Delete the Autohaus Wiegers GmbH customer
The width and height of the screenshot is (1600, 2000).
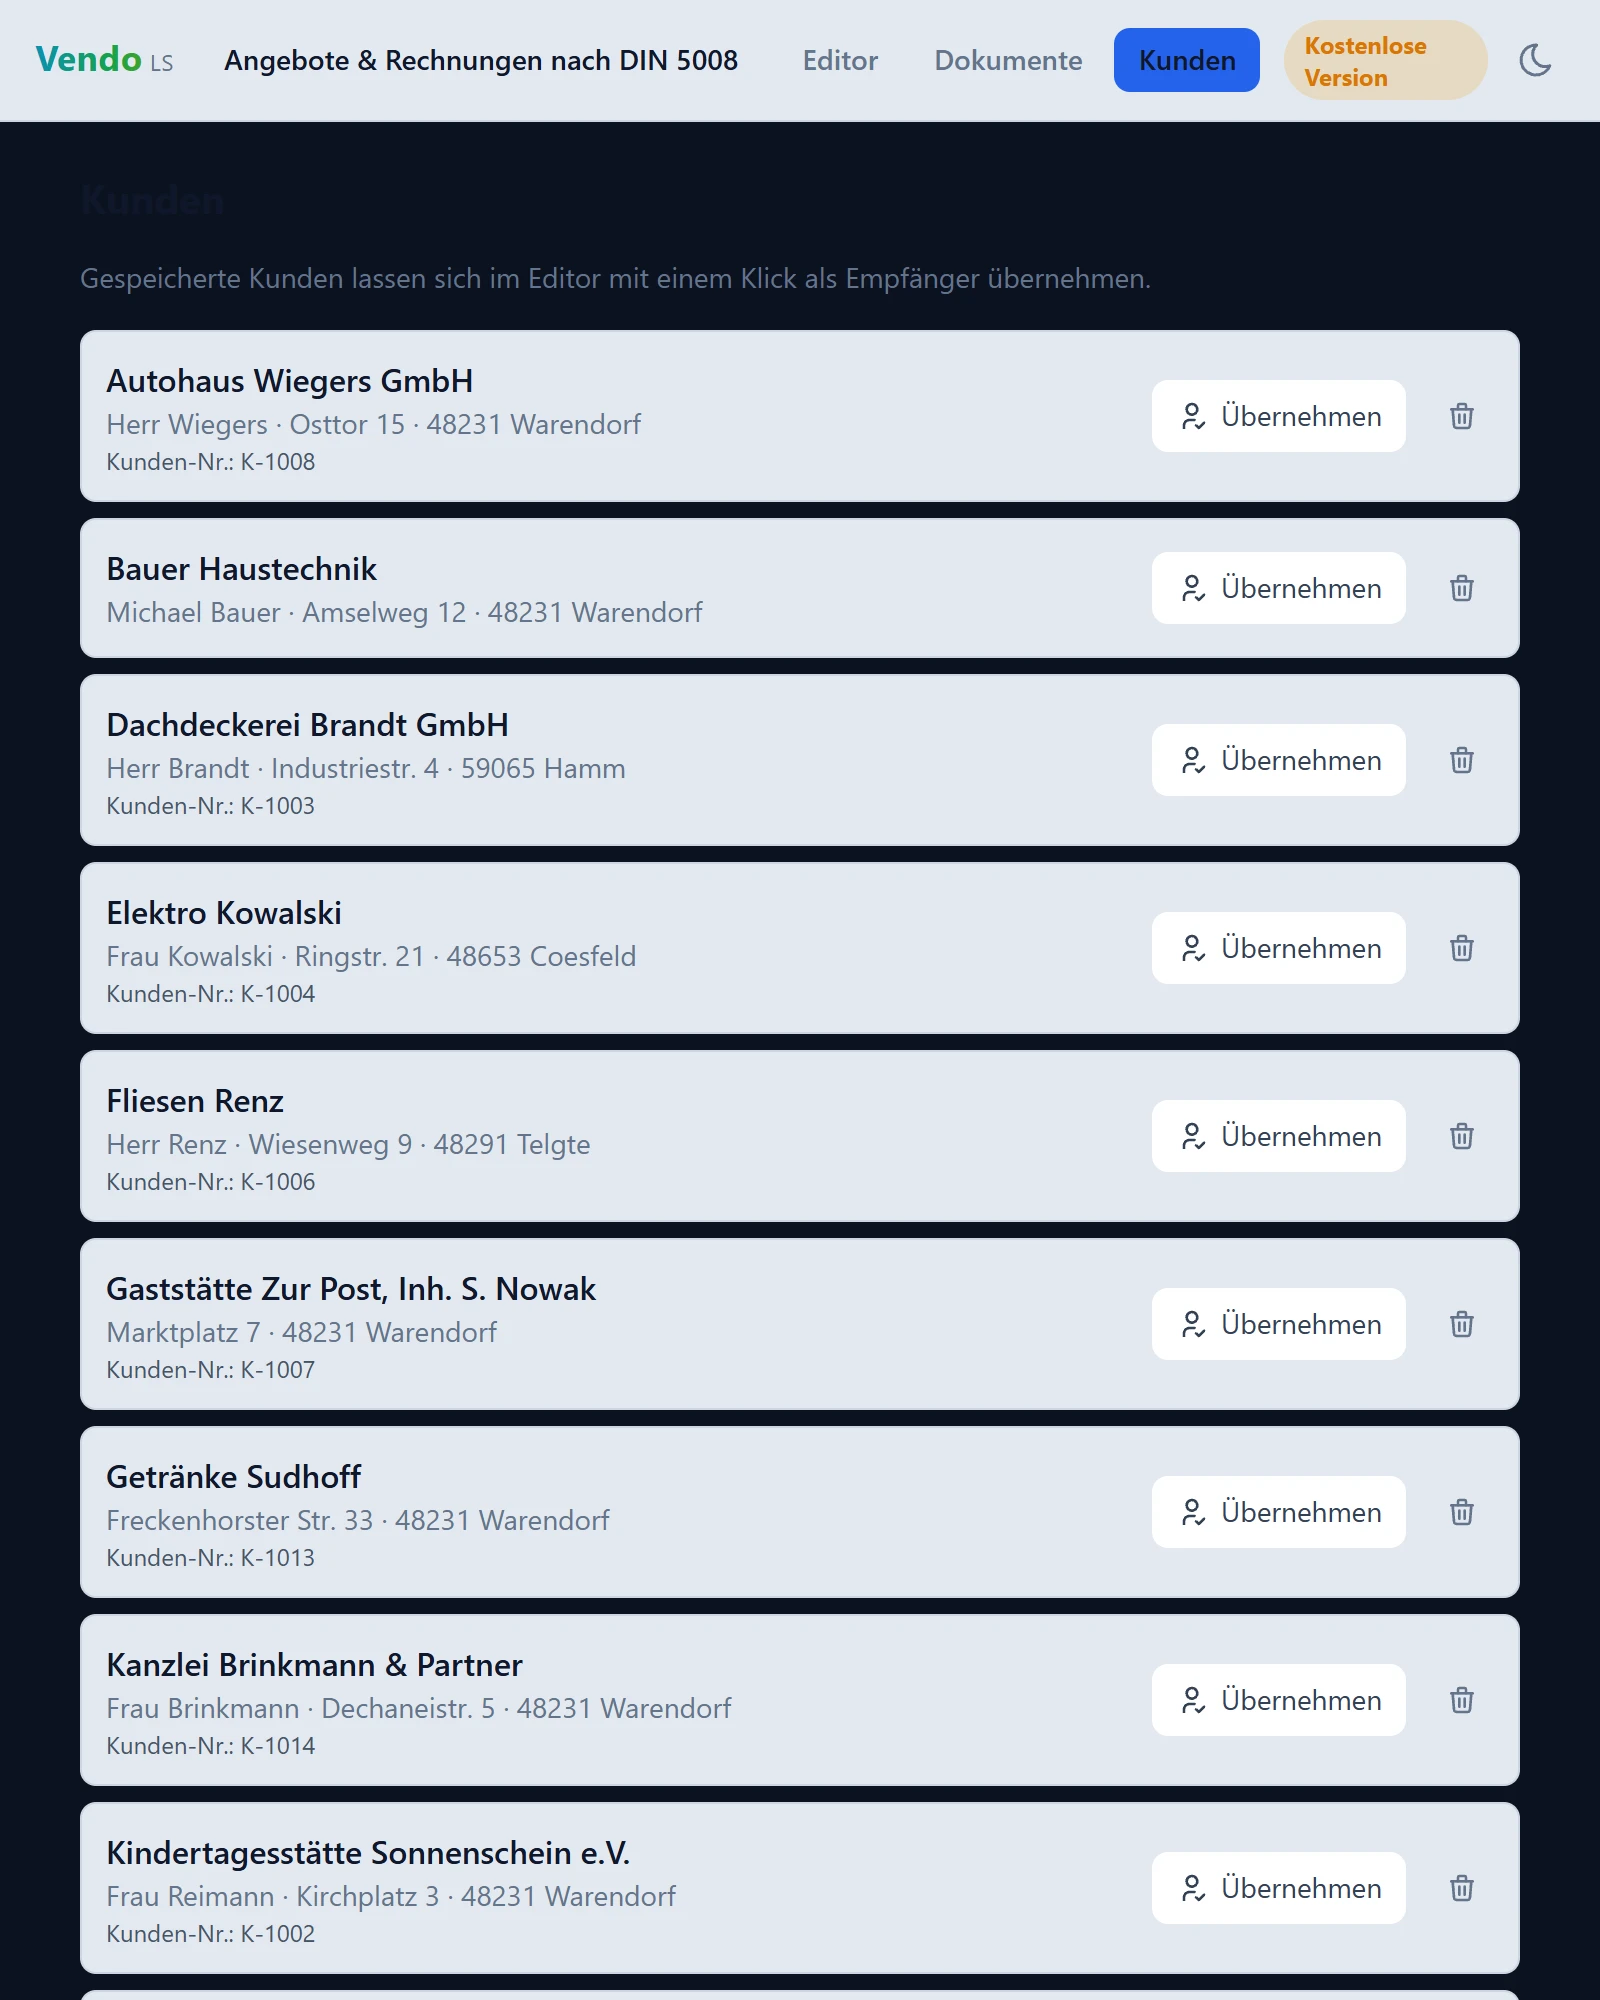(1461, 416)
